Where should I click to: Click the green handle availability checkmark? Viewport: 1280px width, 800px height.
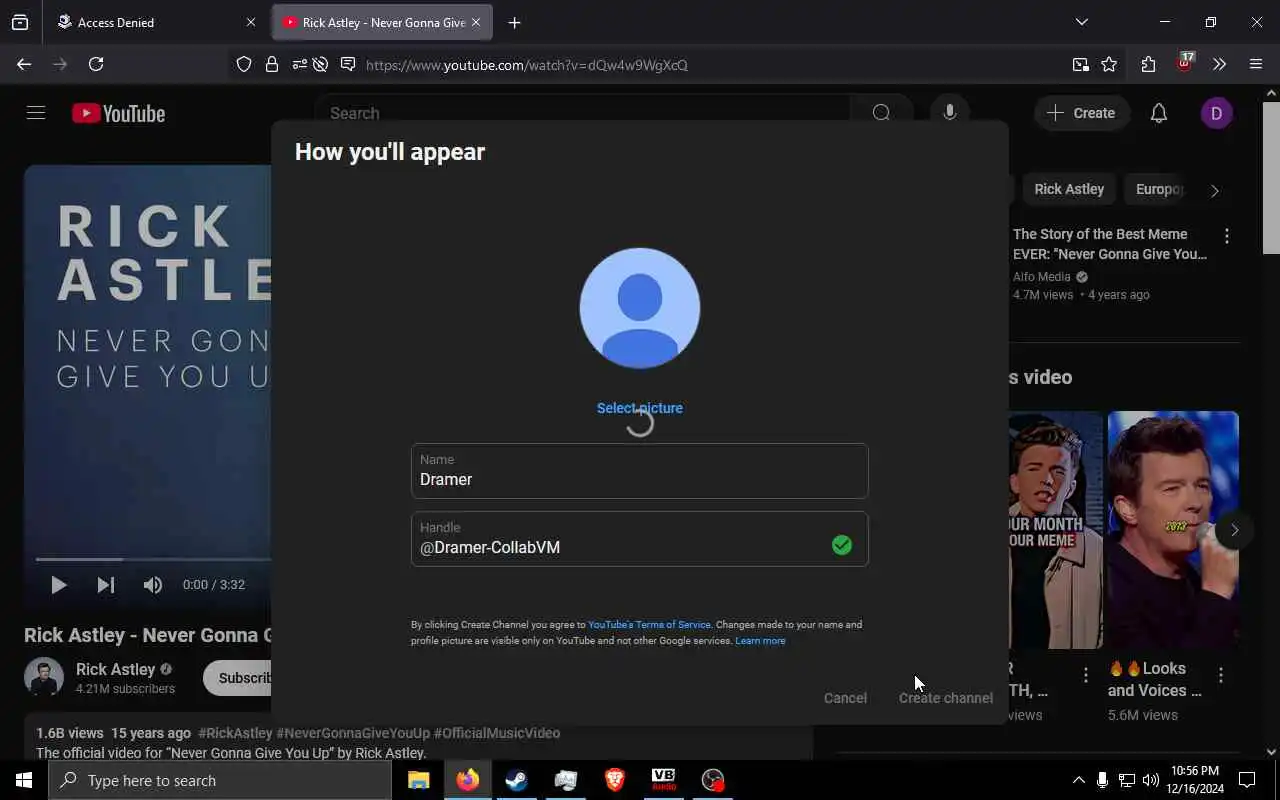click(x=842, y=545)
